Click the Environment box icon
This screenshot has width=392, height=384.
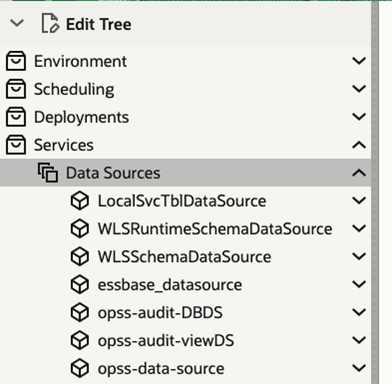pos(16,61)
